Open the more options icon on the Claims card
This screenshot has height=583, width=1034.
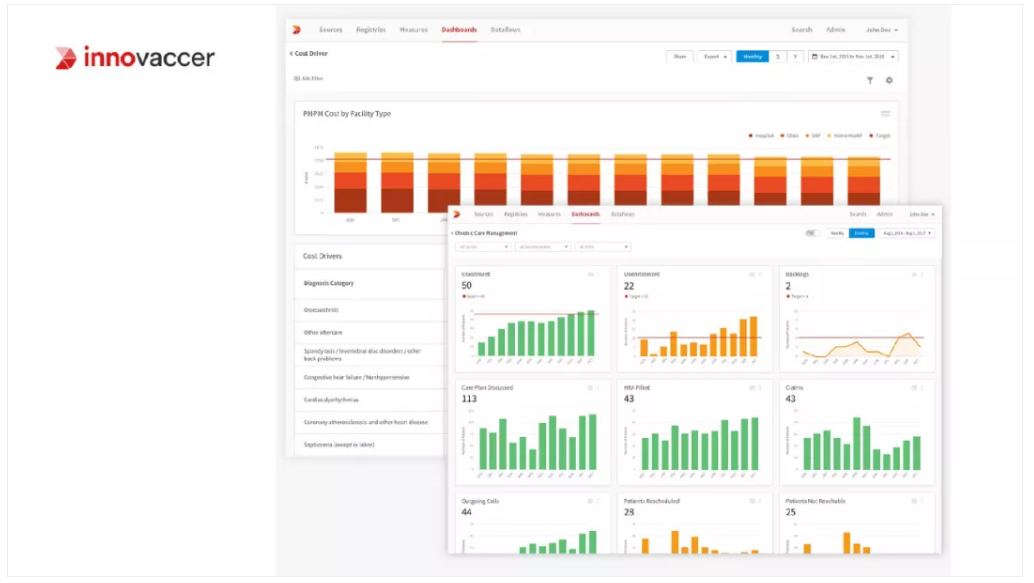click(x=922, y=388)
